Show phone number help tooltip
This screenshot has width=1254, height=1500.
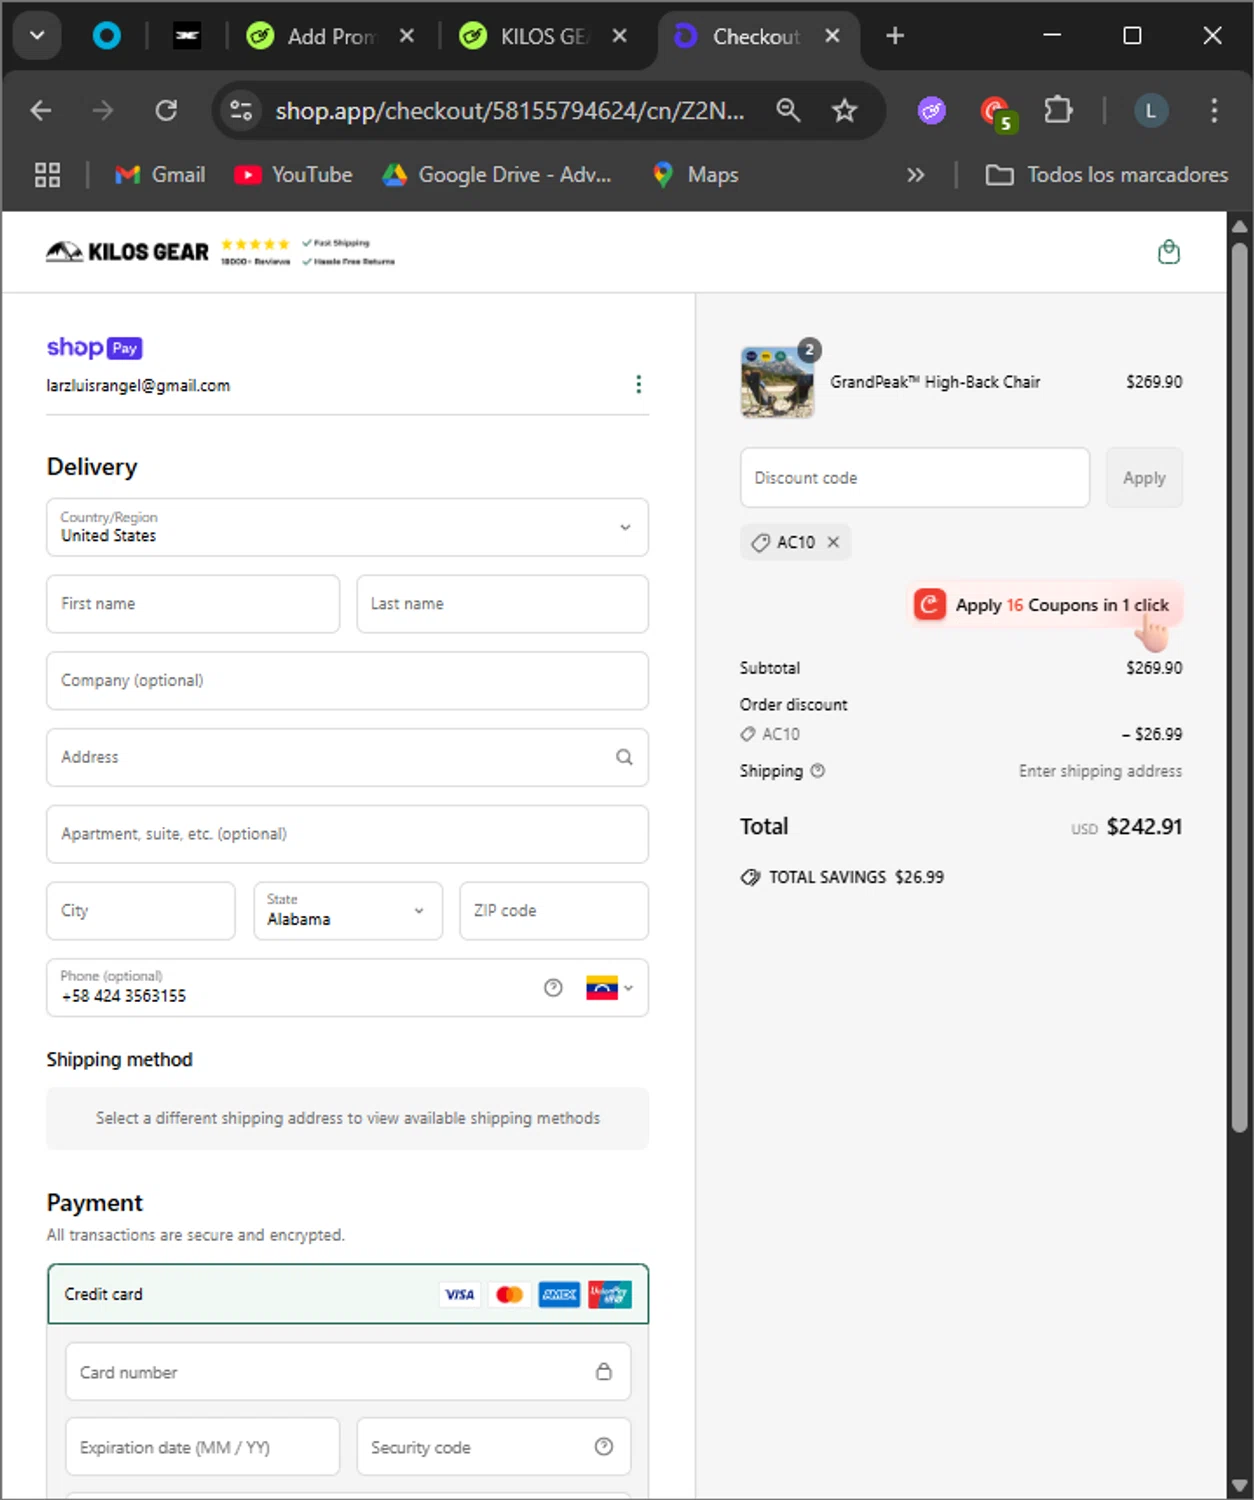pos(553,988)
